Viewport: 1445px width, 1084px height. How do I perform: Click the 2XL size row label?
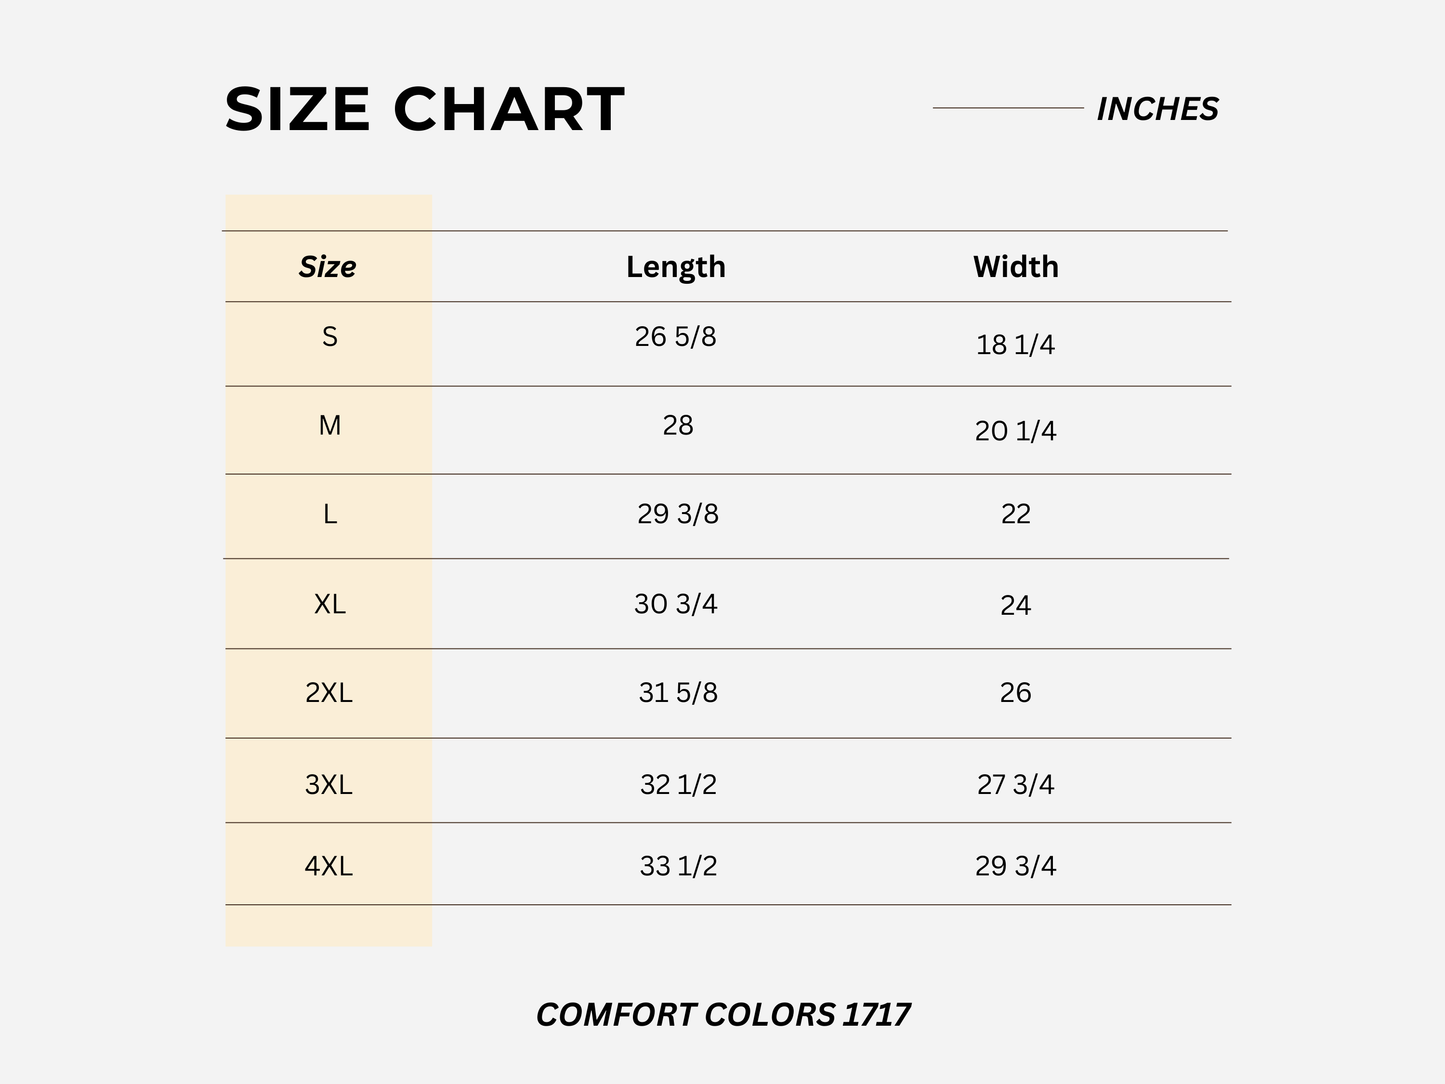pyautogui.click(x=329, y=693)
